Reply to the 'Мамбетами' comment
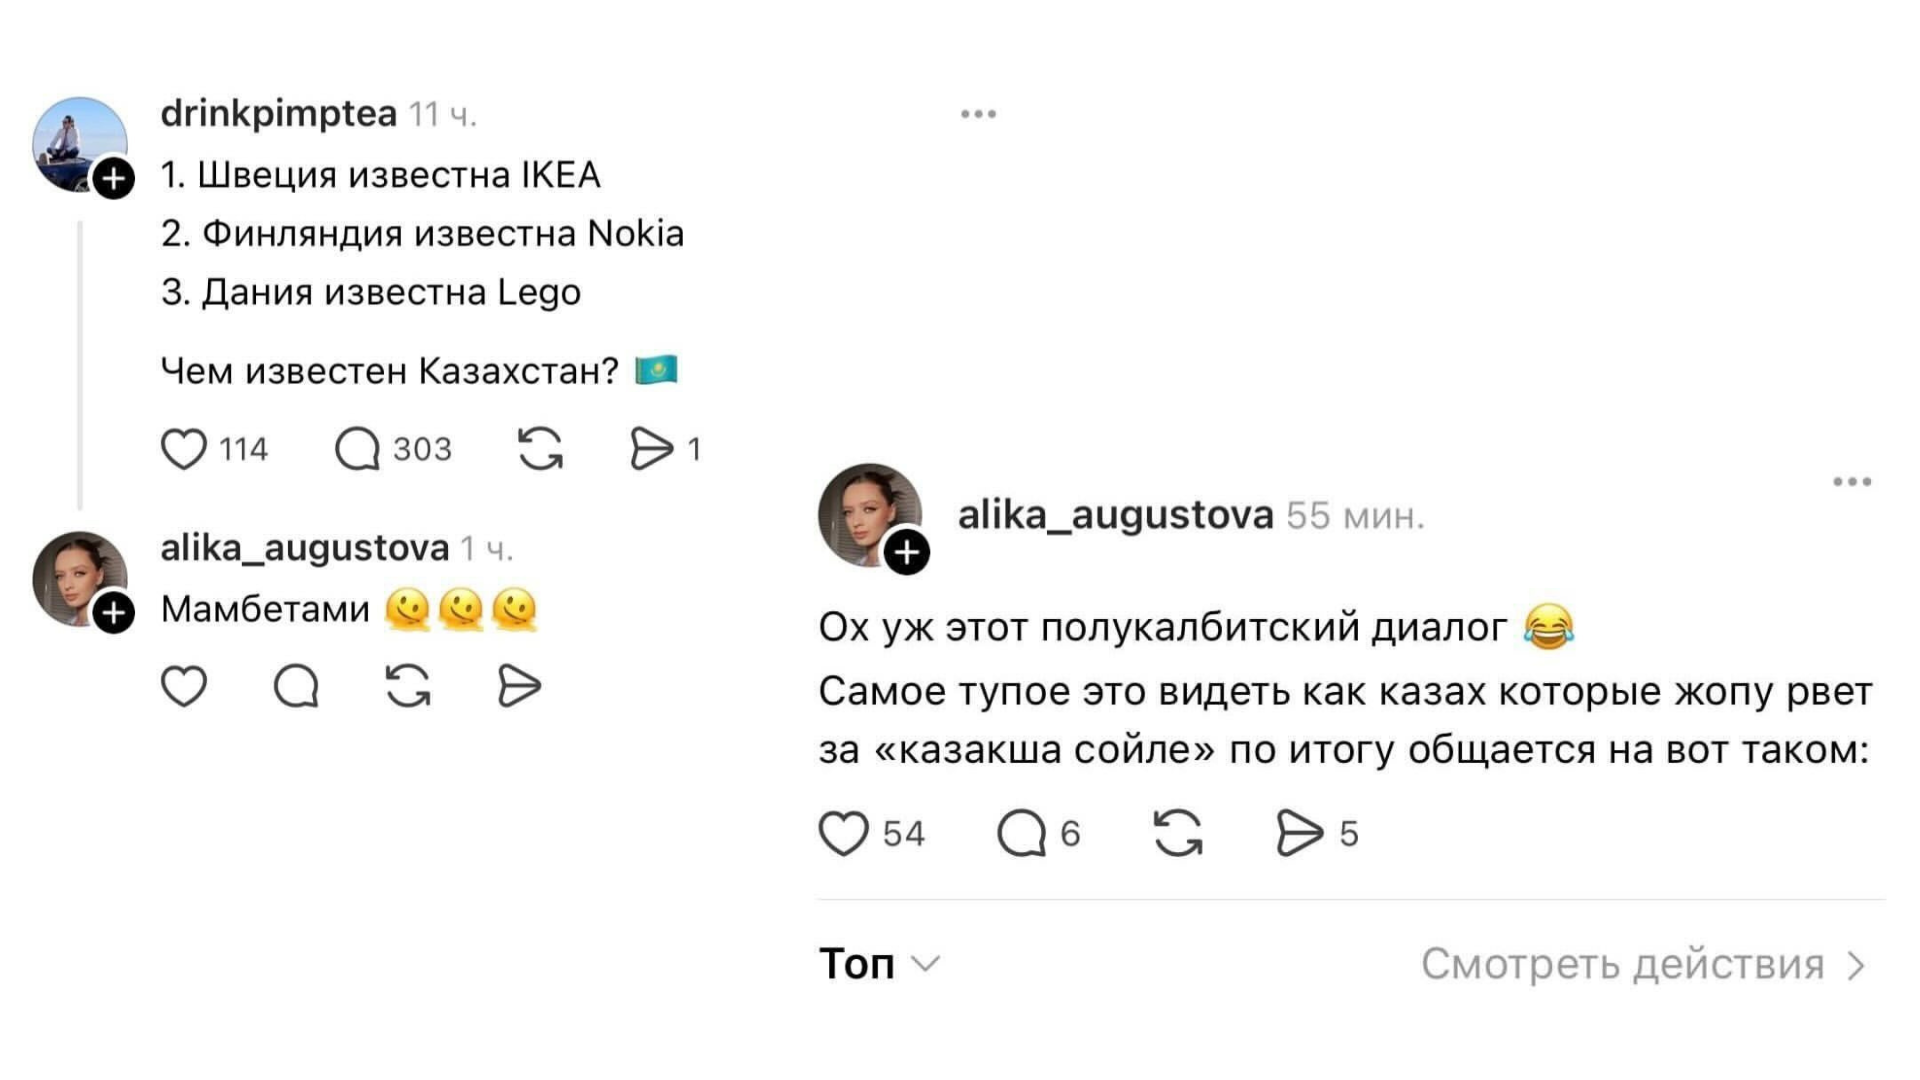Viewport: 1920px width, 1080px height. click(x=296, y=687)
